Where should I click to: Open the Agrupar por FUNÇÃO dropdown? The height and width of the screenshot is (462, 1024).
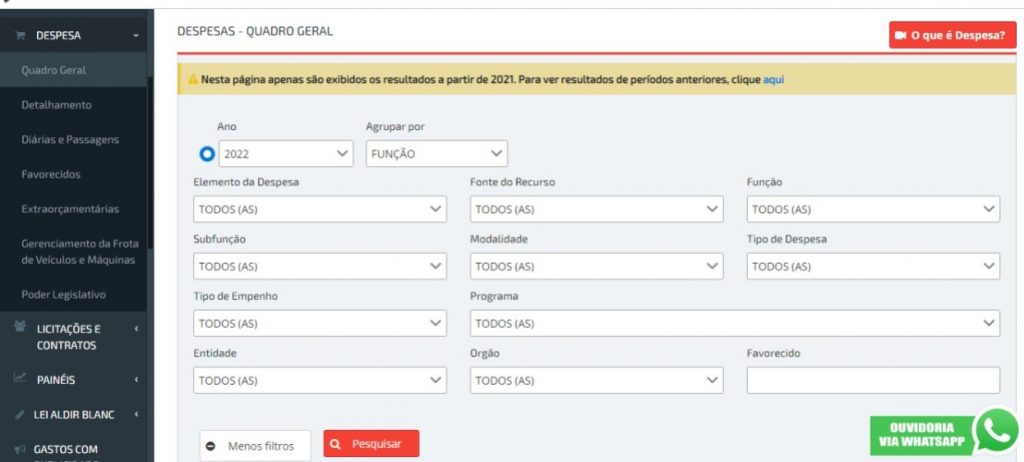436,154
